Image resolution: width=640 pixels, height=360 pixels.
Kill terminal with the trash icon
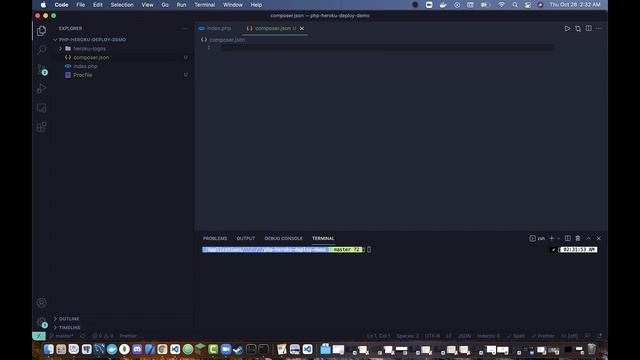point(578,238)
